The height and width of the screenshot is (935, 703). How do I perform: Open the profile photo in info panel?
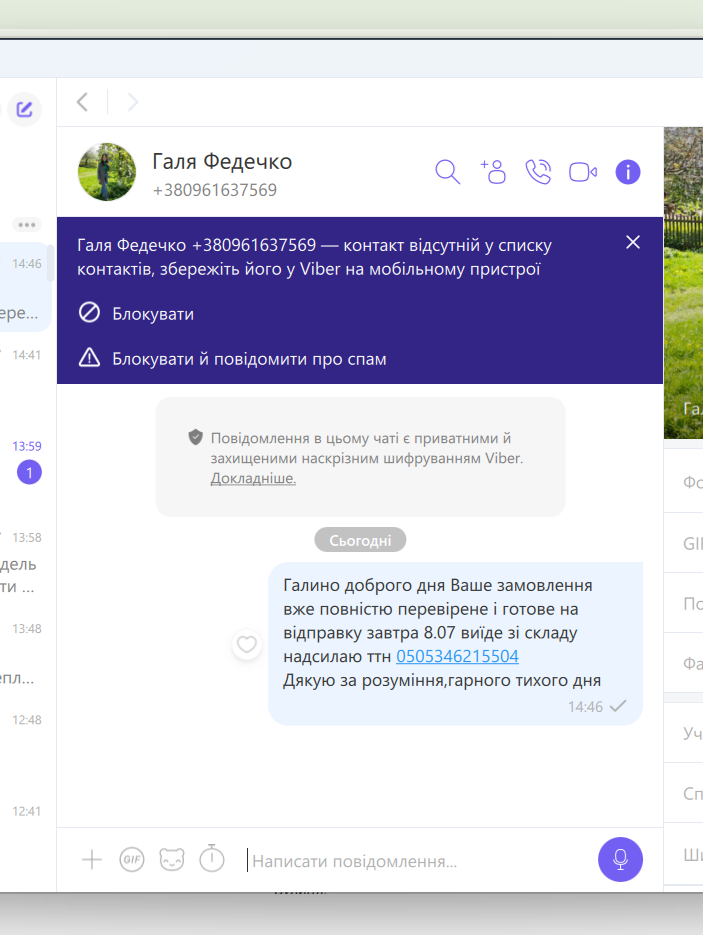[683, 283]
